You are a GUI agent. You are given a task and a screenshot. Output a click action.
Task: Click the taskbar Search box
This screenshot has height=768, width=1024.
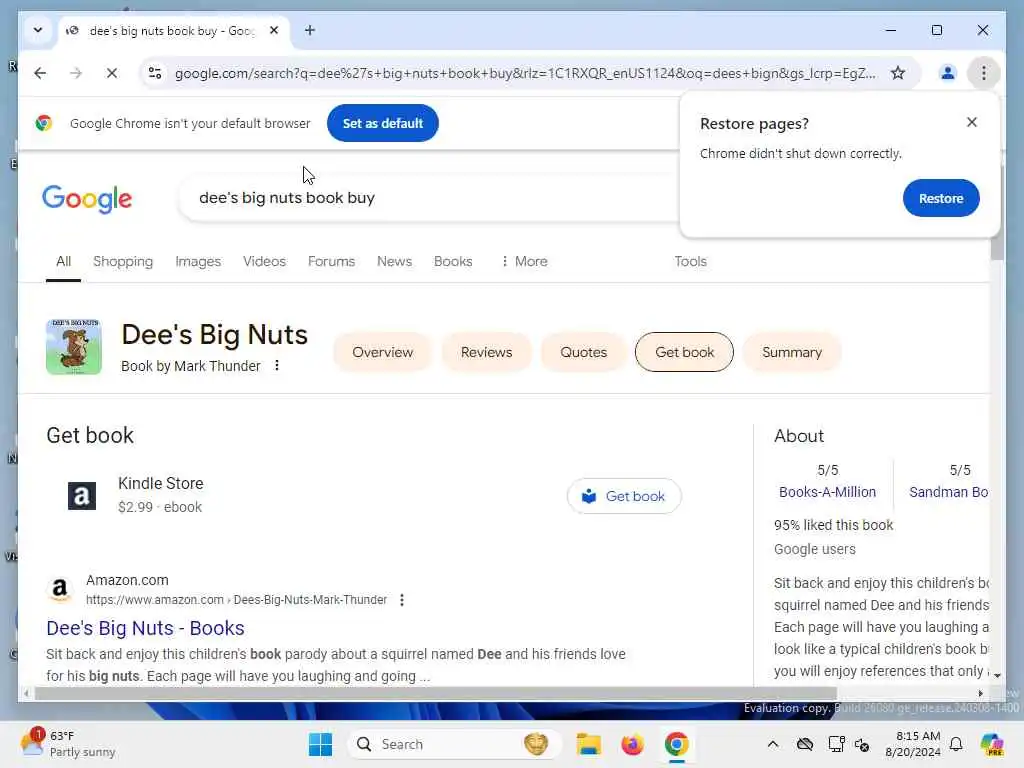pos(455,744)
